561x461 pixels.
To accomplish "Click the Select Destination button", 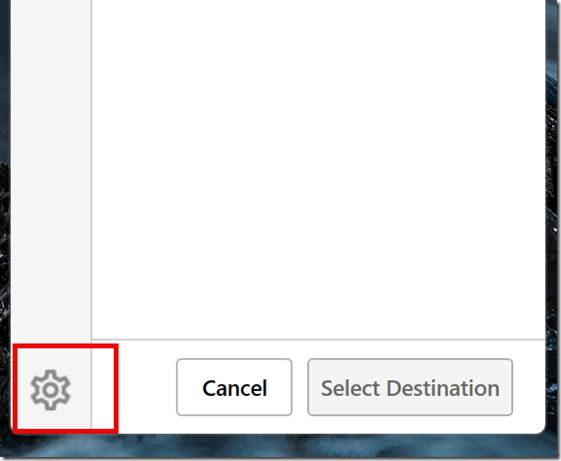I will tap(410, 387).
